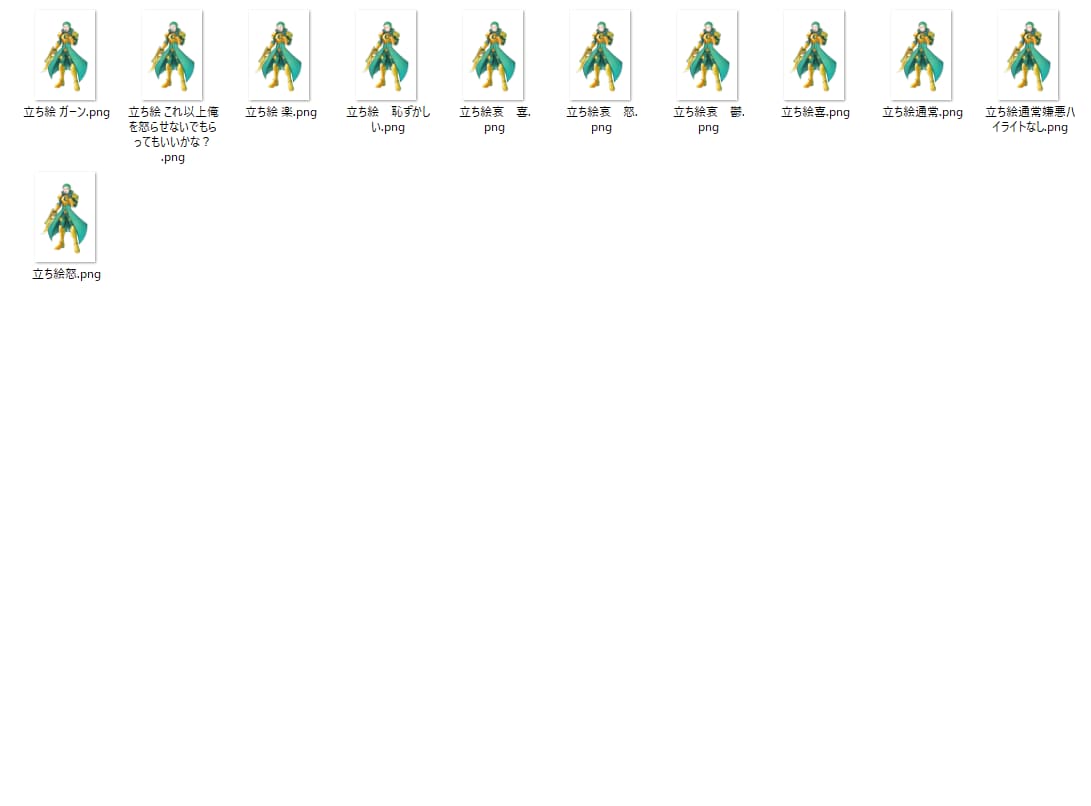This screenshot has height=806, width=1091.
Task: Click the file name 立ち絵通常嫌悪ハイライトなし.png
Action: pyautogui.click(x=1030, y=120)
